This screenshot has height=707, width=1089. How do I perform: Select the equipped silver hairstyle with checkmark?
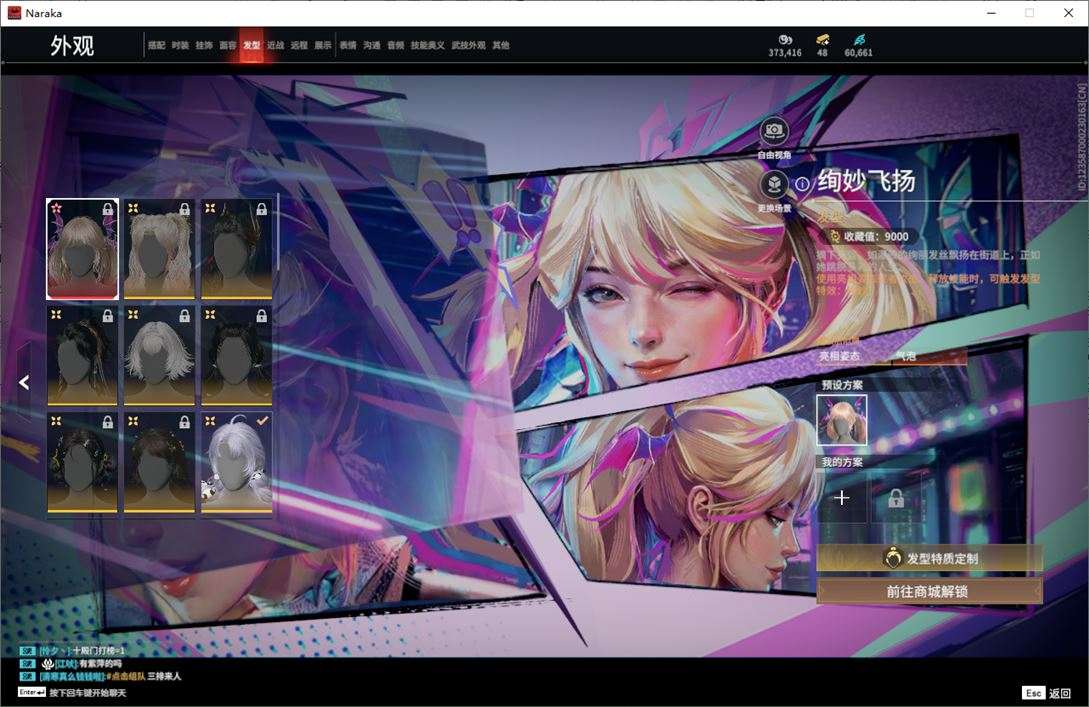coord(236,462)
